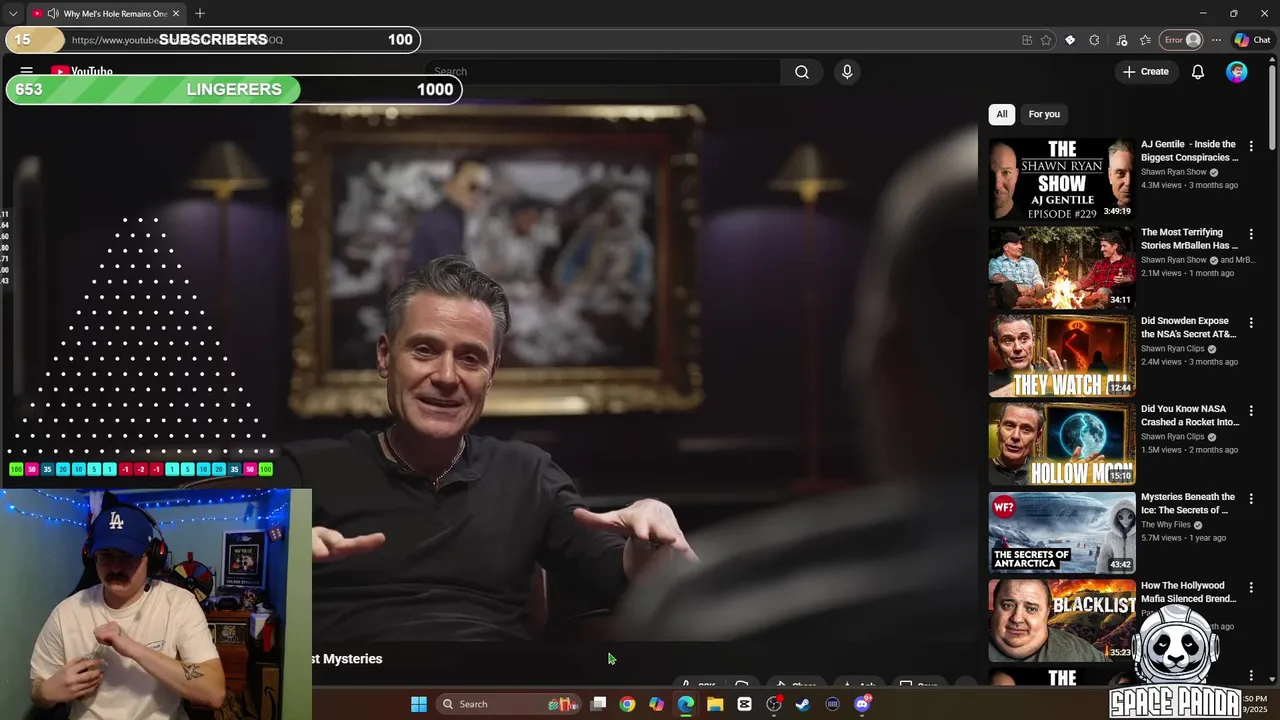Screen dimensions: 1280x720
Task: Open File Explorer from taskbar
Action: click(715, 704)
